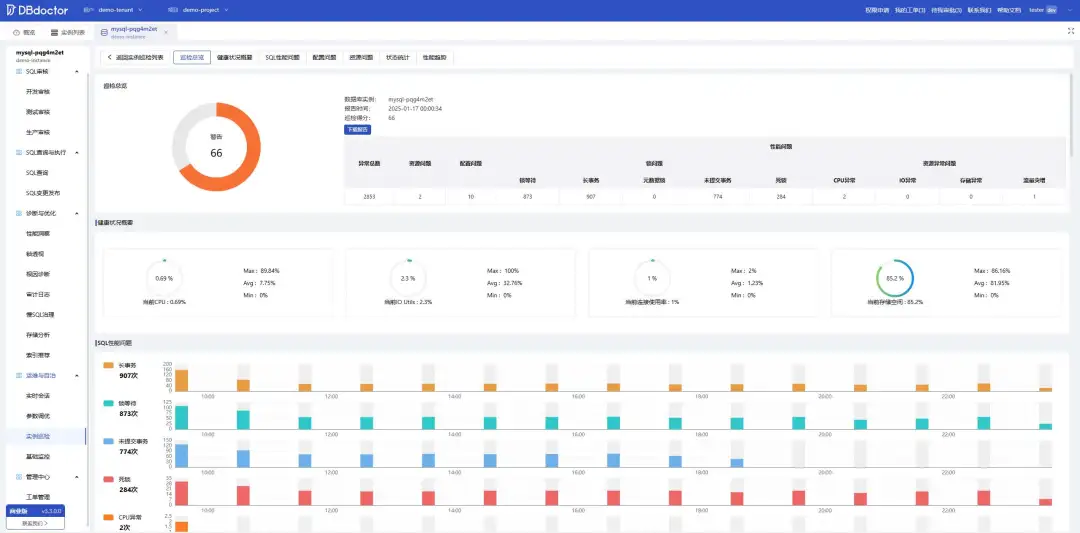1080x533 pixels.
Task: Open 慢SQL治理 in the sidebar
Action: tap(40, 314)
